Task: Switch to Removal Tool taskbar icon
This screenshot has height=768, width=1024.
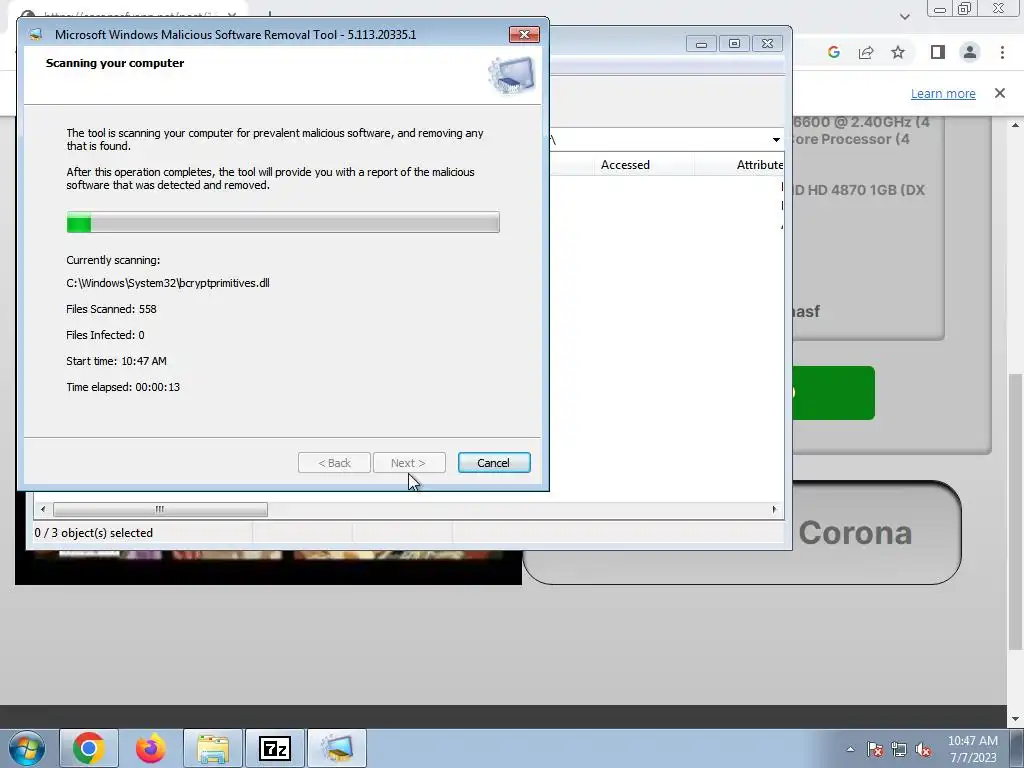Action: click(337, 748)
